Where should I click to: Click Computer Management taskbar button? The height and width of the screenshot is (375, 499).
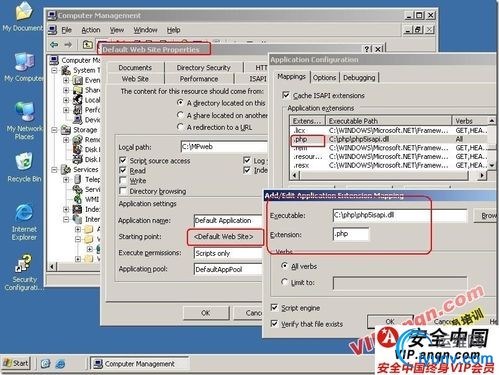tap(139, 364)
